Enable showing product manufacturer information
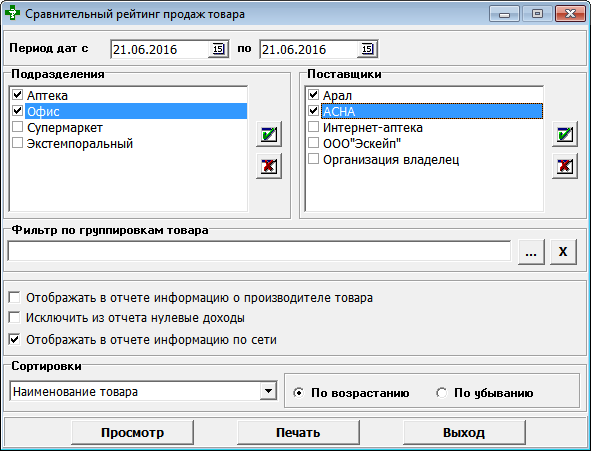The height and width of the screenshot is (451, 591). click(14, 298)
